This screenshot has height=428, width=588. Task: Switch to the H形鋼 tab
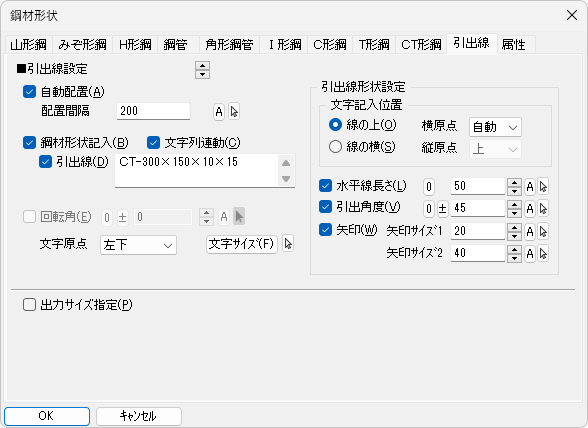(135, 45)
